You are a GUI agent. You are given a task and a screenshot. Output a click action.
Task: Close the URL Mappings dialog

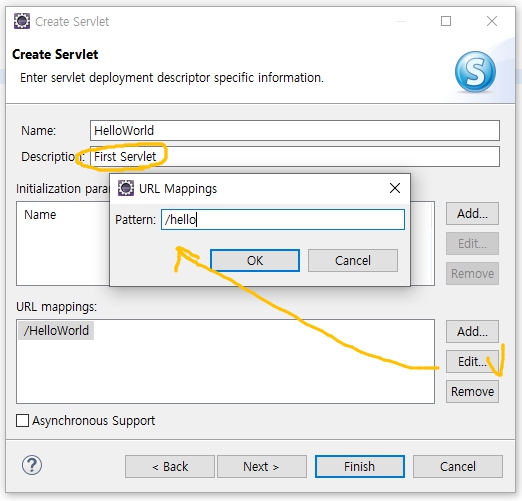click(395, 188)
